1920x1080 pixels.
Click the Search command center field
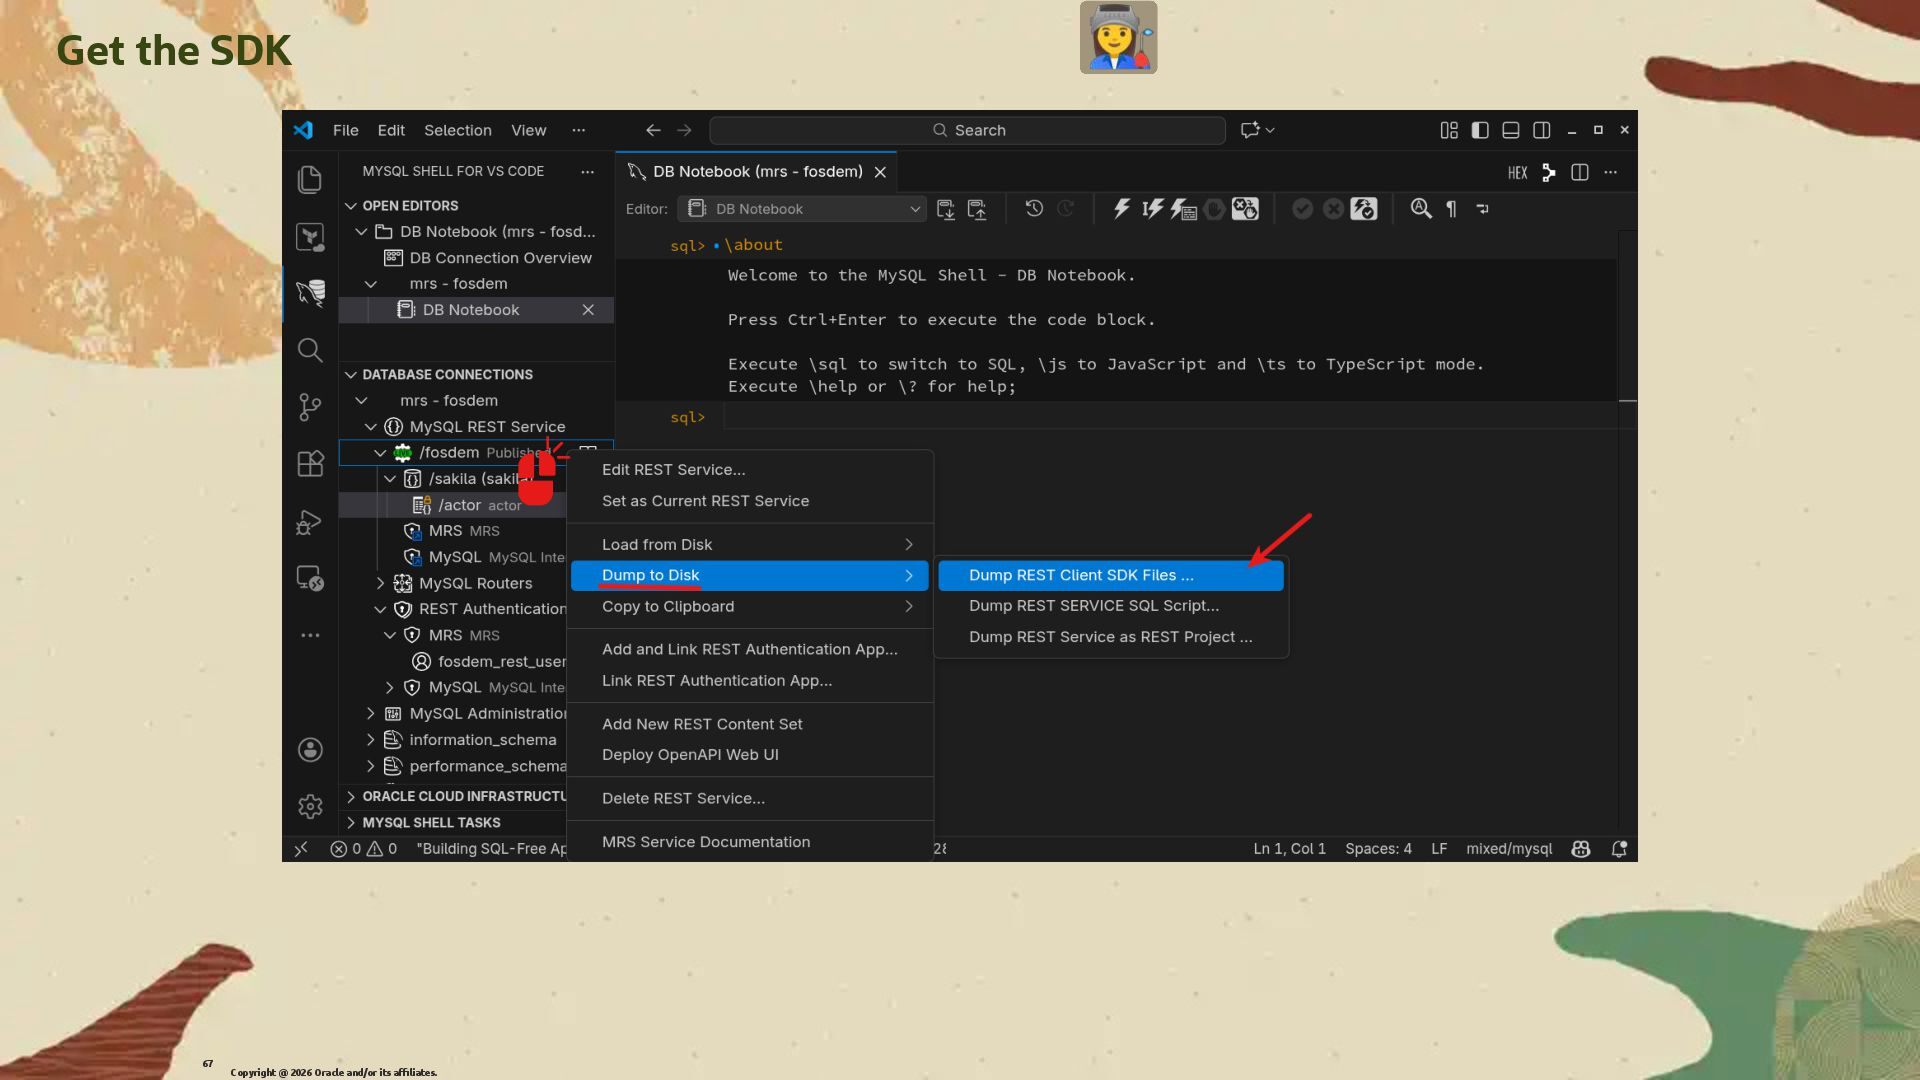click(967, 130)
